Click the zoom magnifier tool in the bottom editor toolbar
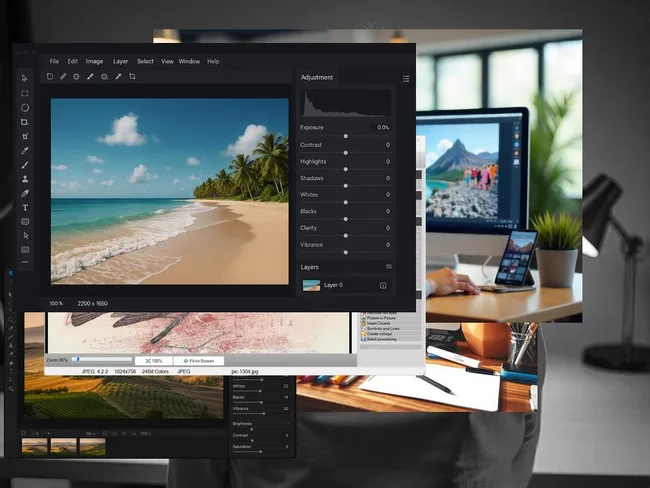Image resolution: width=650 pixels, height=488 pixels. [x=11, y=389]
